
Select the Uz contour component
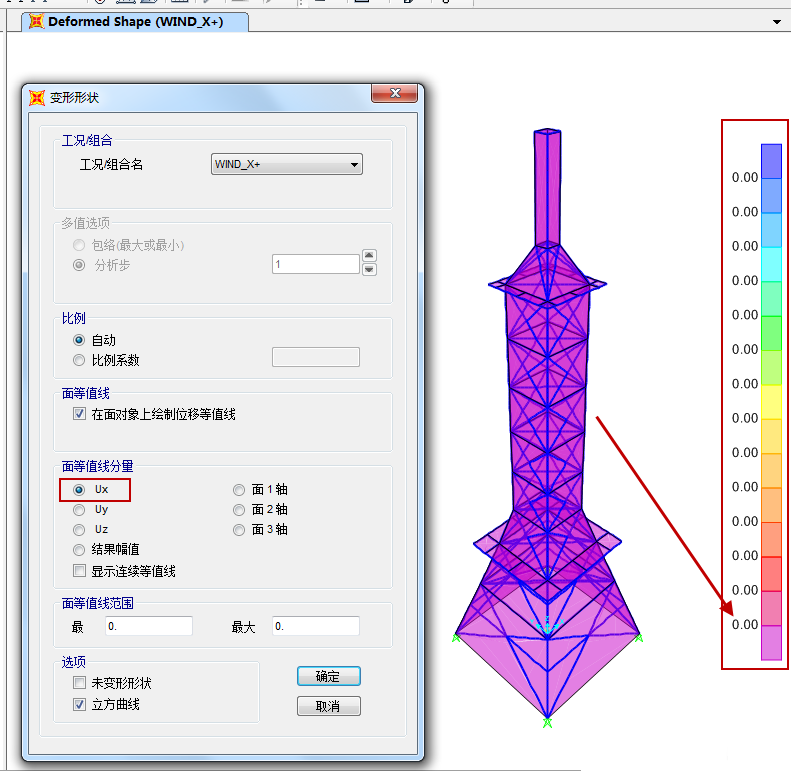tap(79, 530)
